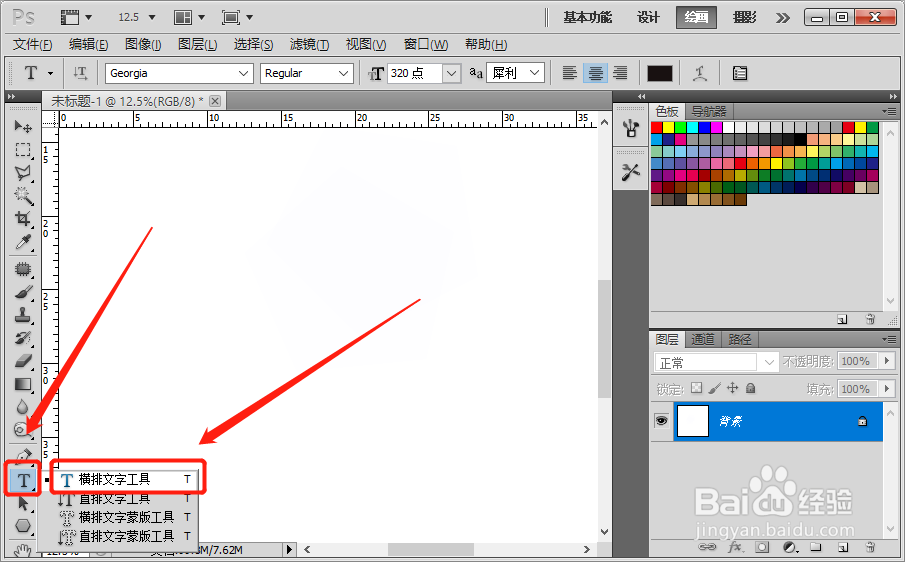Open Create warped text option
Viewport: 905px width, 562px height.
(700, 73)
